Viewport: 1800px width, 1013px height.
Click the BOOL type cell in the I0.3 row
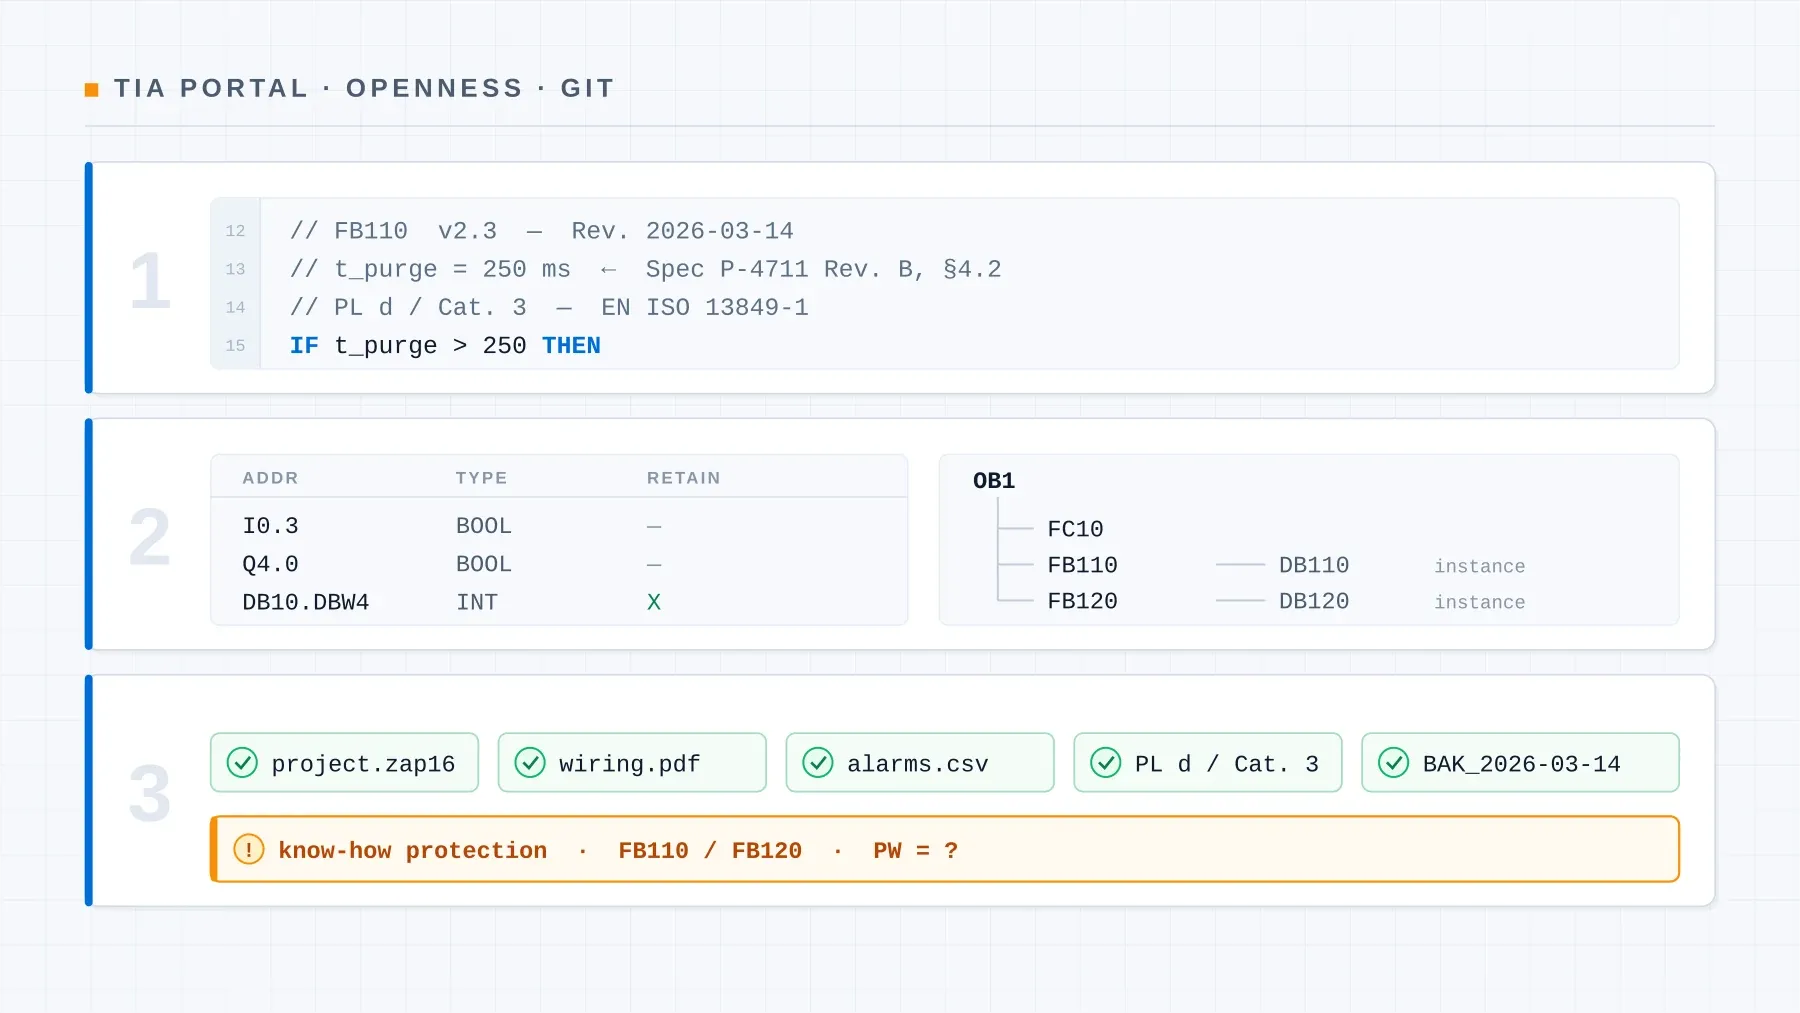[x=484, y=526]
